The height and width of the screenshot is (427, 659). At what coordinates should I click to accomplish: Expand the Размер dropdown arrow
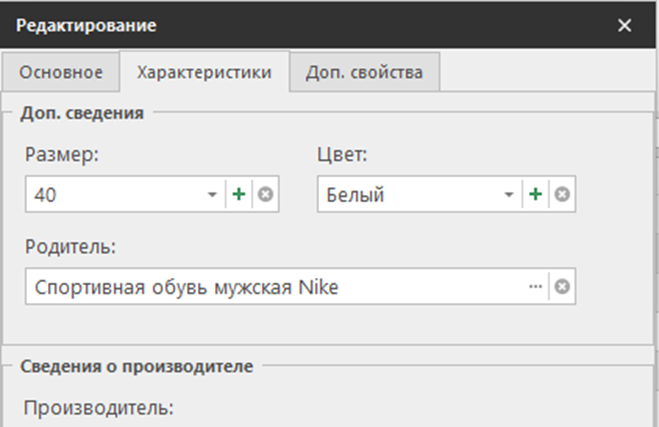point(212,196)
